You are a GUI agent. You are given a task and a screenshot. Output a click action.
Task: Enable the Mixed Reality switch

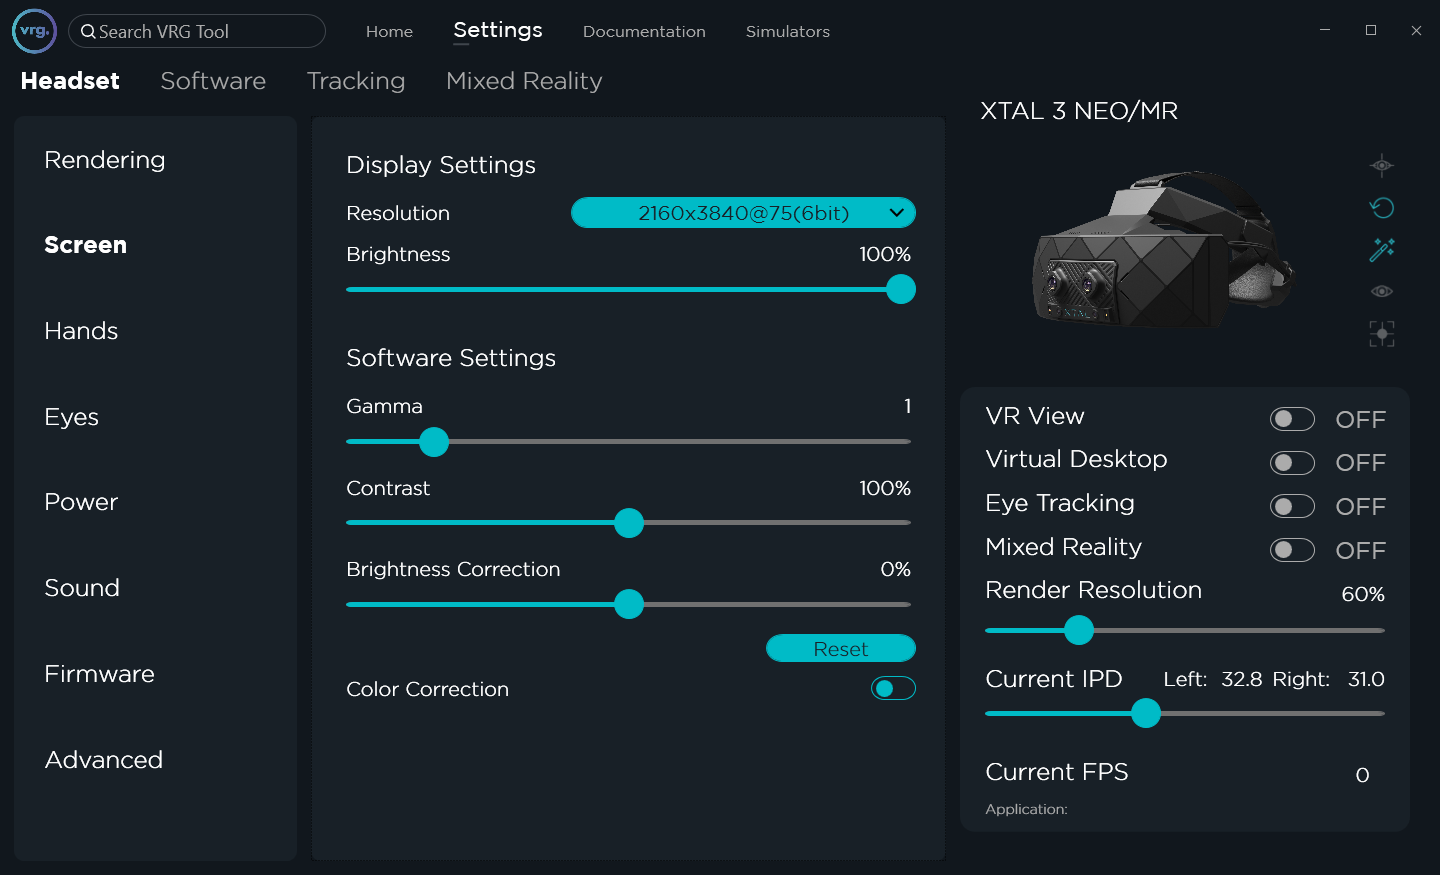pyautogui.click(x=1292, y=550)
